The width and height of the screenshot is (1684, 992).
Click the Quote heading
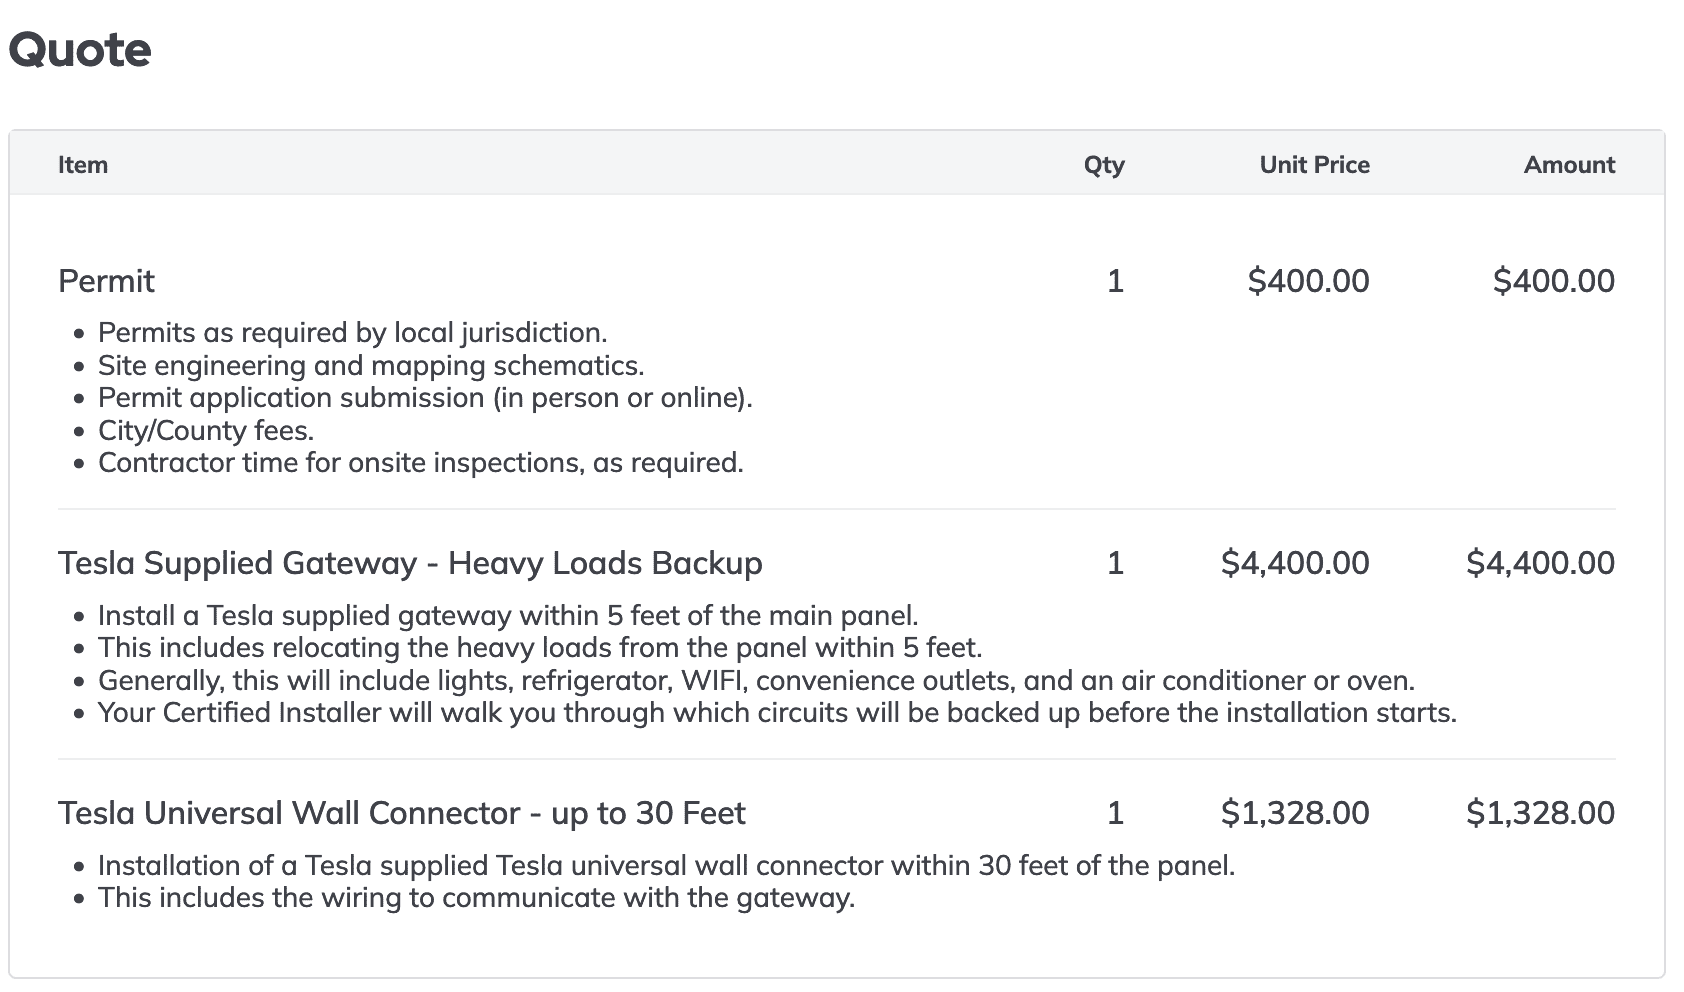click(x=80, y=50)
